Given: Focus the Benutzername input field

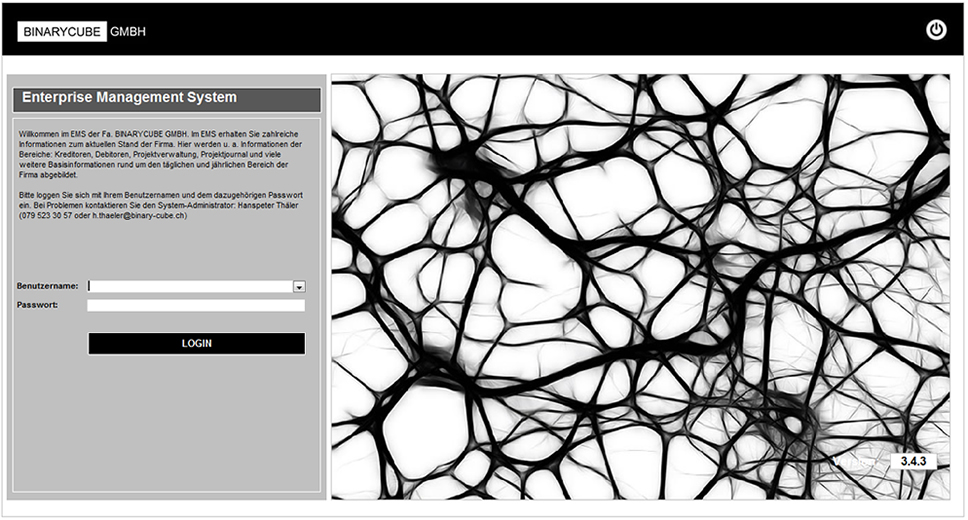Looking at the screenshot, I should click(190, 286).
